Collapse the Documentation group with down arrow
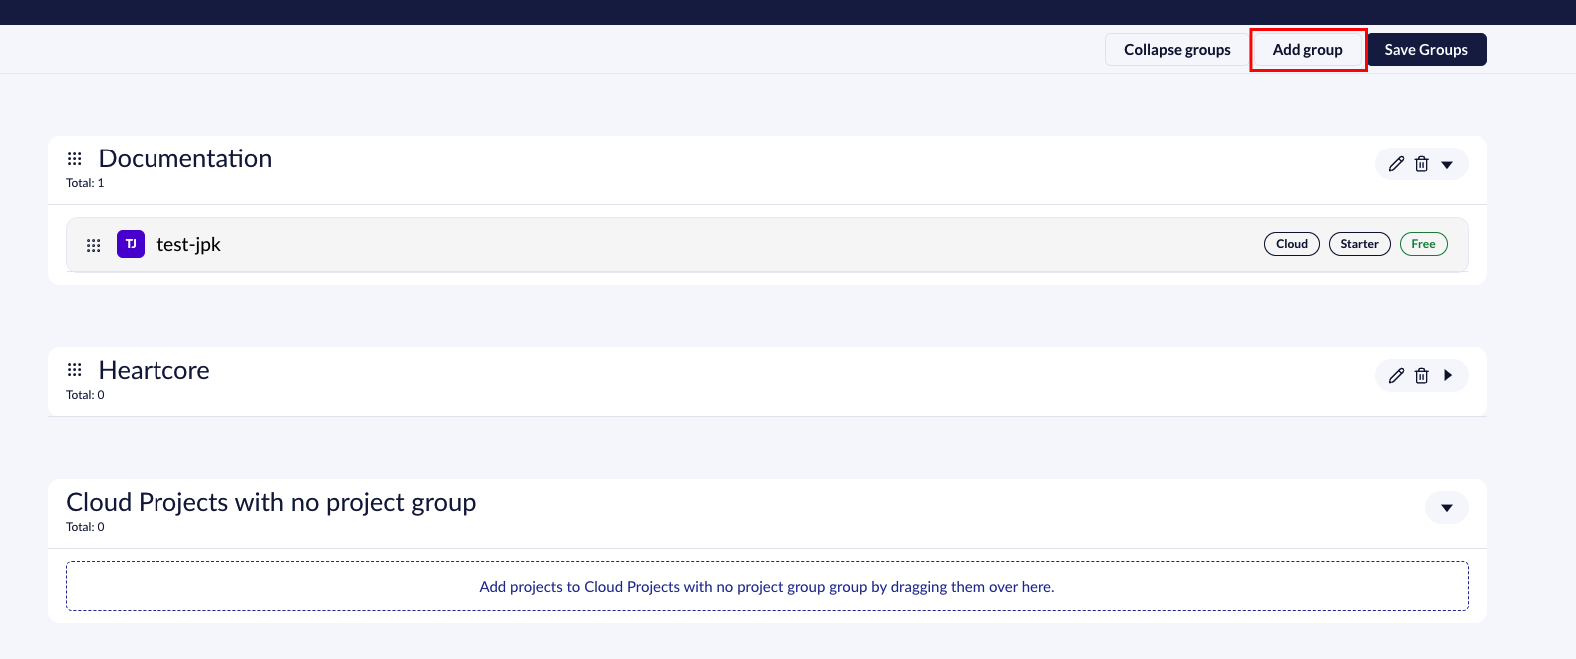Screen dimensions: 1576x659 tap(1447, 165)
